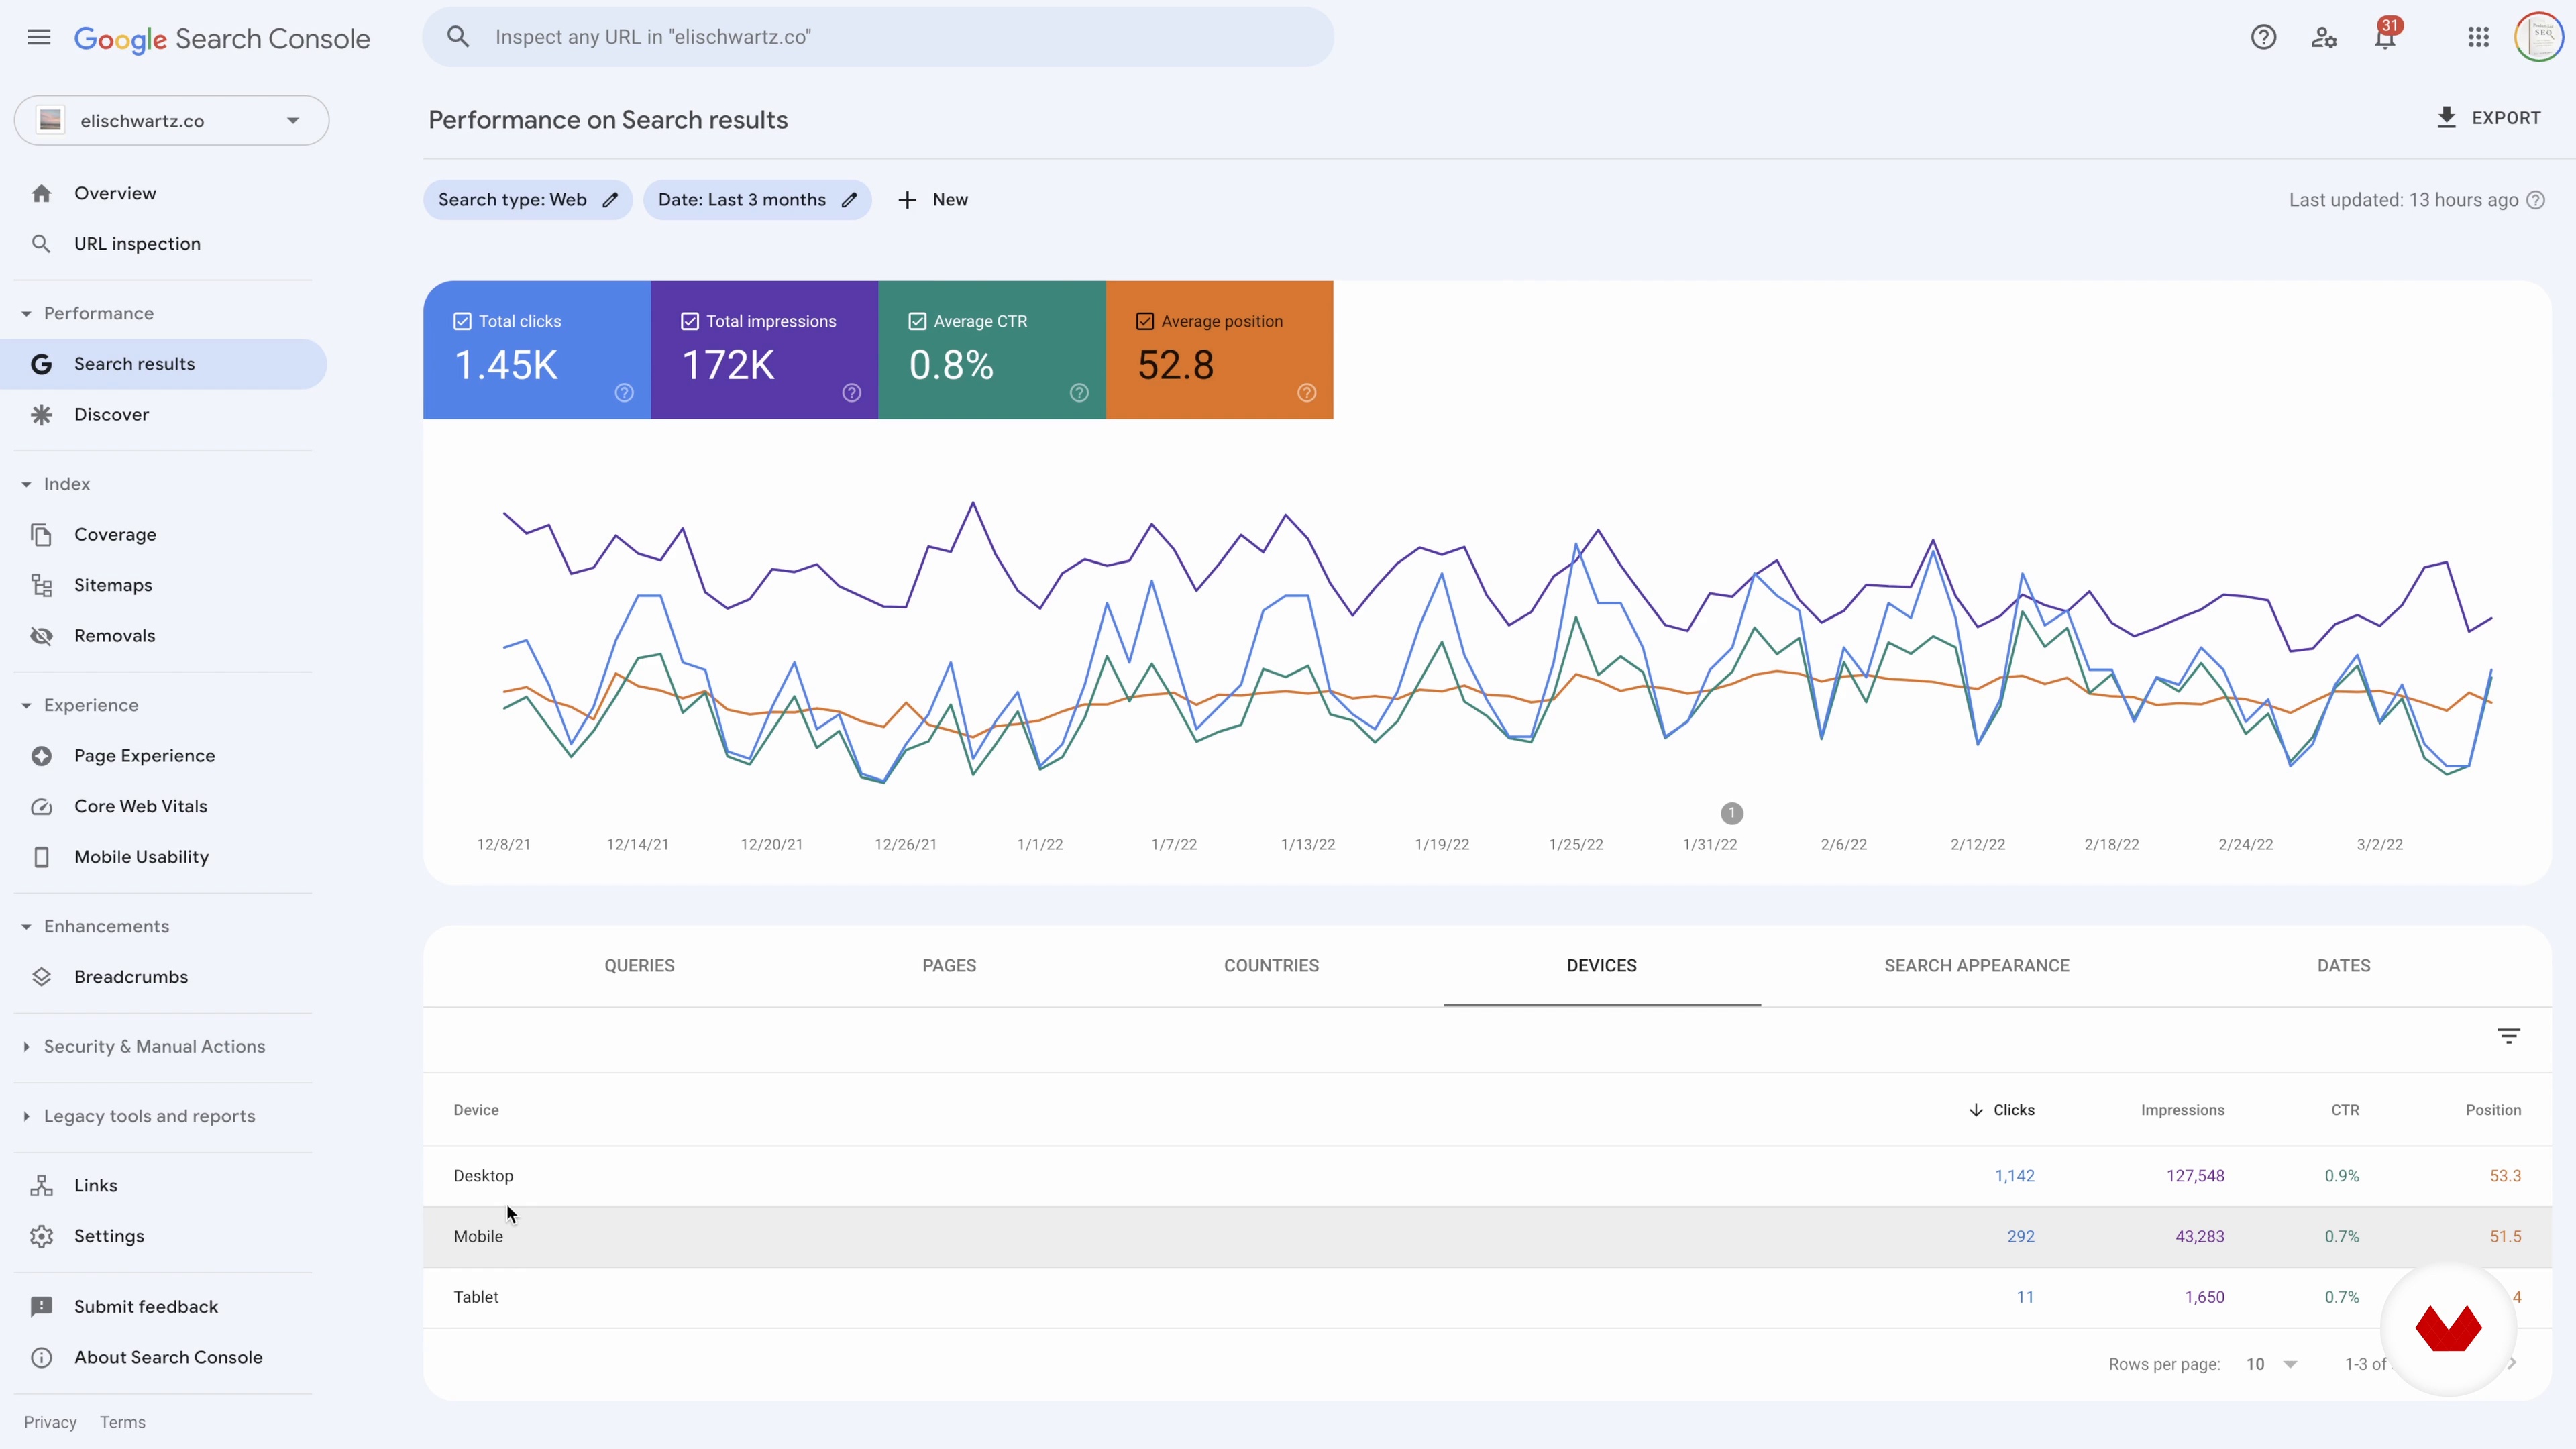Click the Average position orange metric card
The width and height of the screenshot is (2576, 1449).
pos(1219,350)
